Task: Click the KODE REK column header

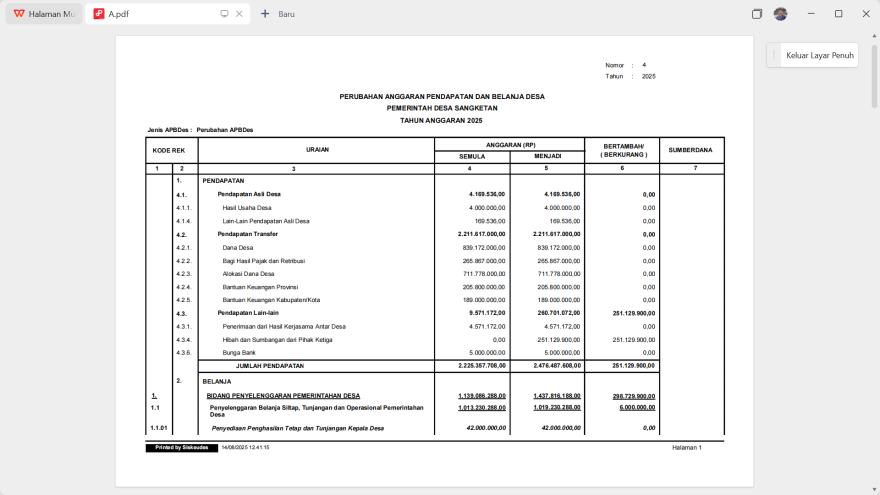Action: click(169, 150)
